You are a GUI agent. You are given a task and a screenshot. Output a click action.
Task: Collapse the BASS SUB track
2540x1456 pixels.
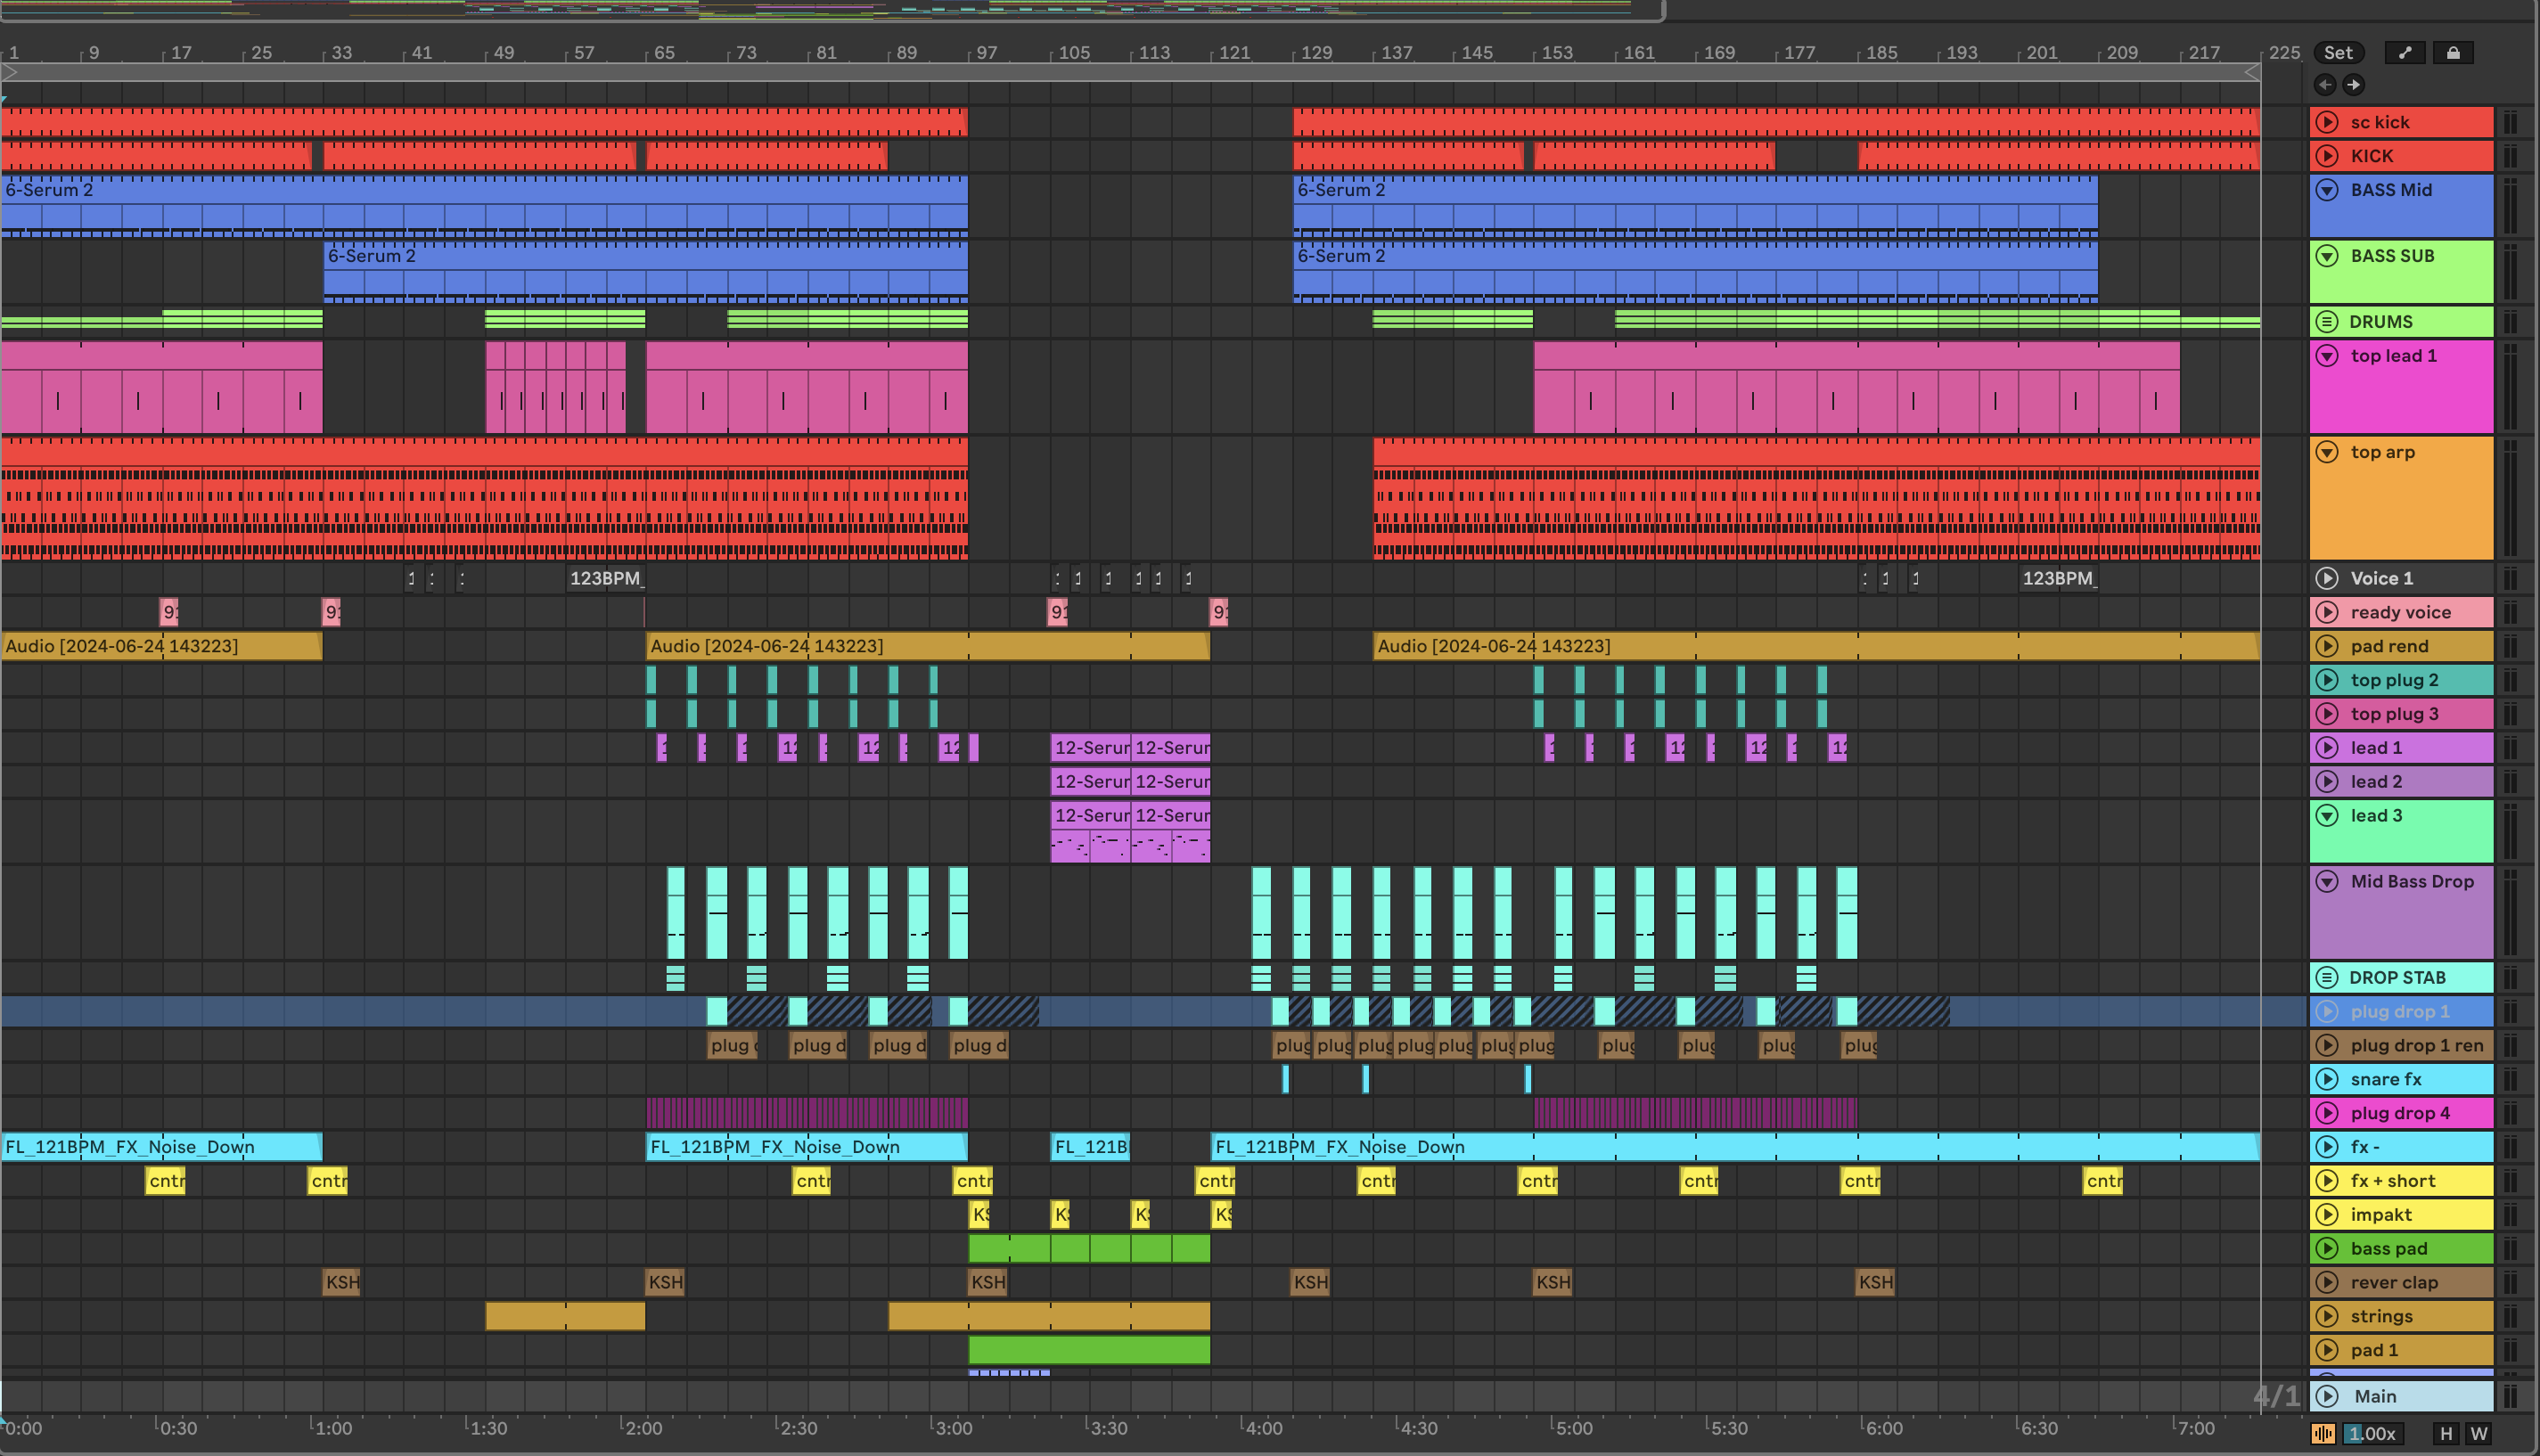tap(2327, 256)
